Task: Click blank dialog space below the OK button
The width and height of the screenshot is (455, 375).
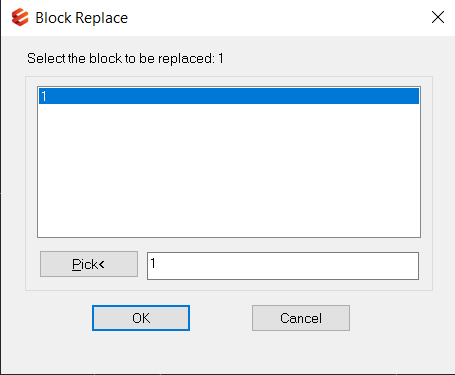Action: pos(141,350)
